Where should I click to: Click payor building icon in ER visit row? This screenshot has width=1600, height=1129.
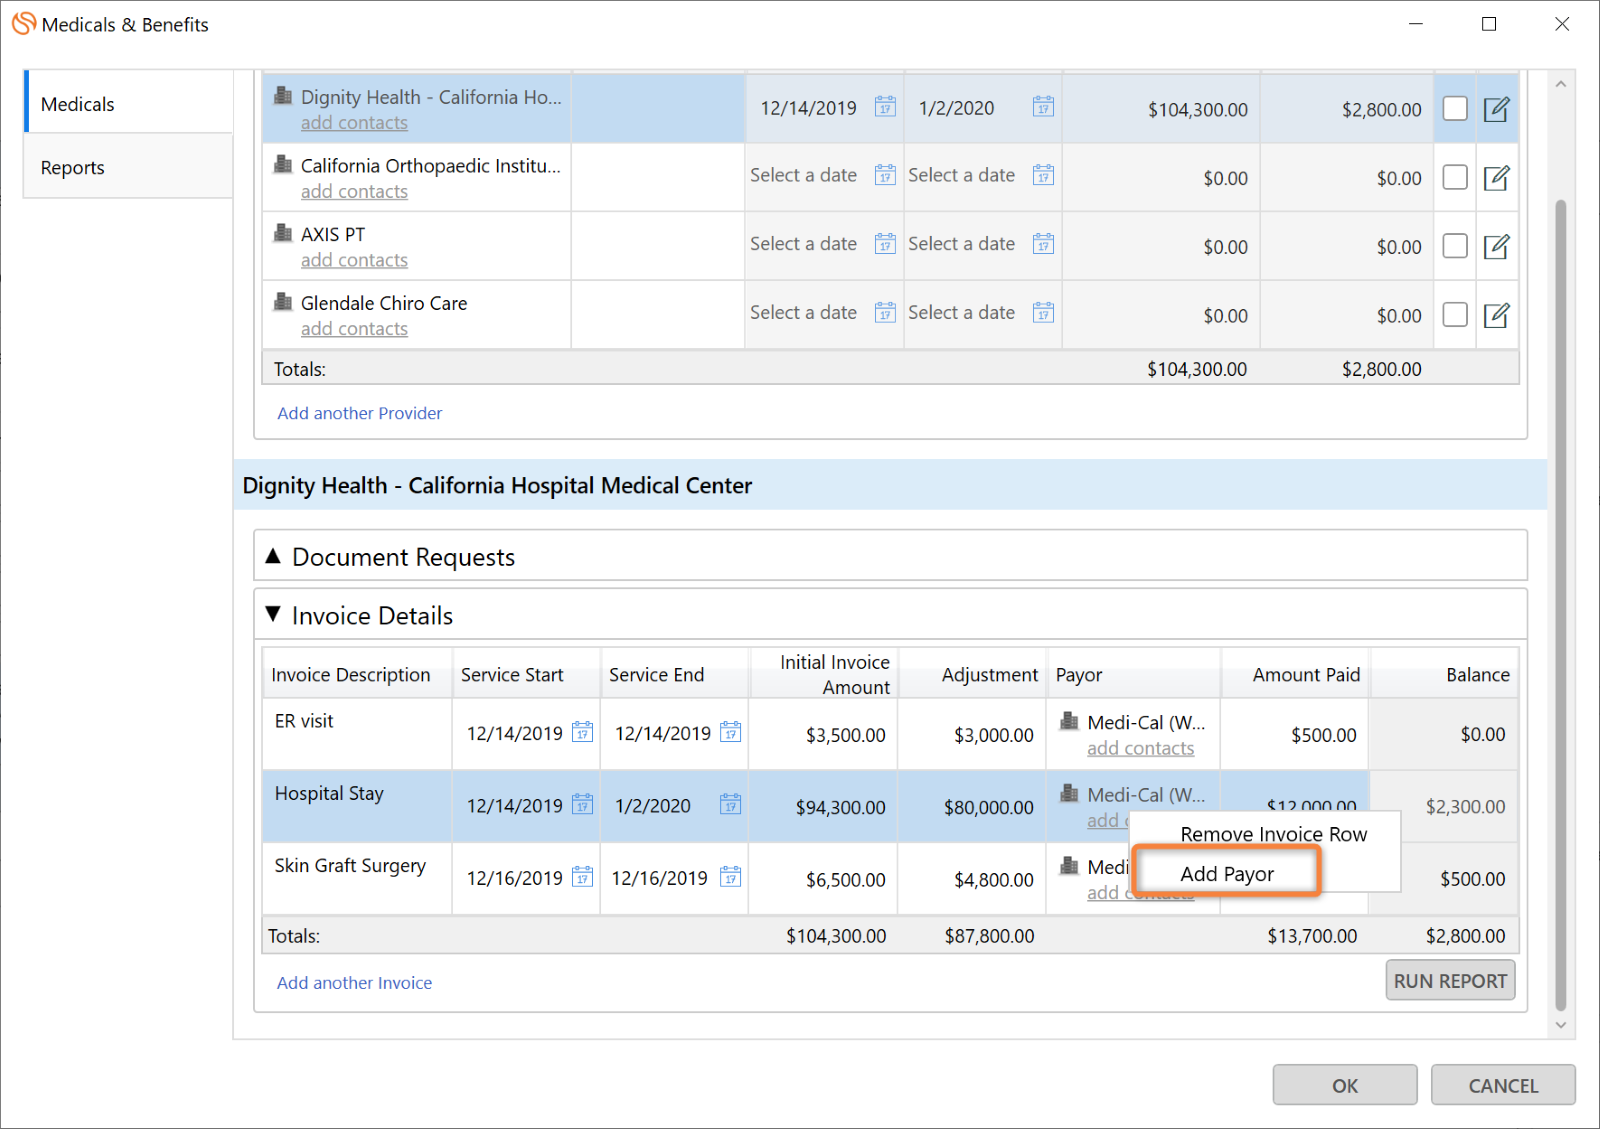pyautogui.click(x=1069, y=721)
